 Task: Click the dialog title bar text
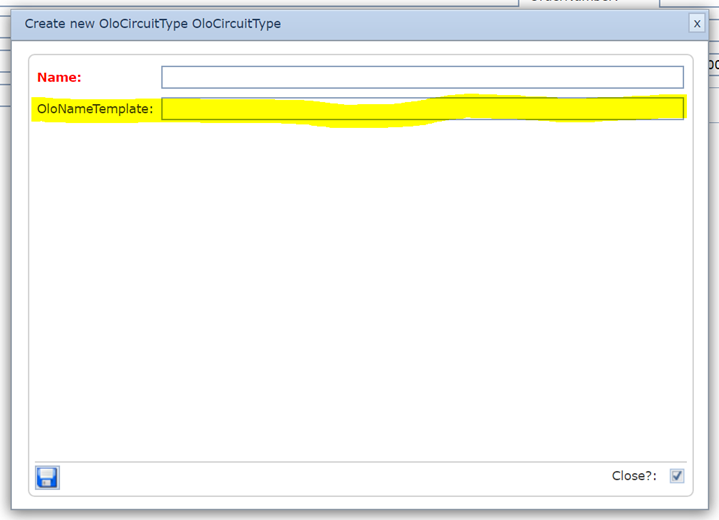[x=152, y=23]
